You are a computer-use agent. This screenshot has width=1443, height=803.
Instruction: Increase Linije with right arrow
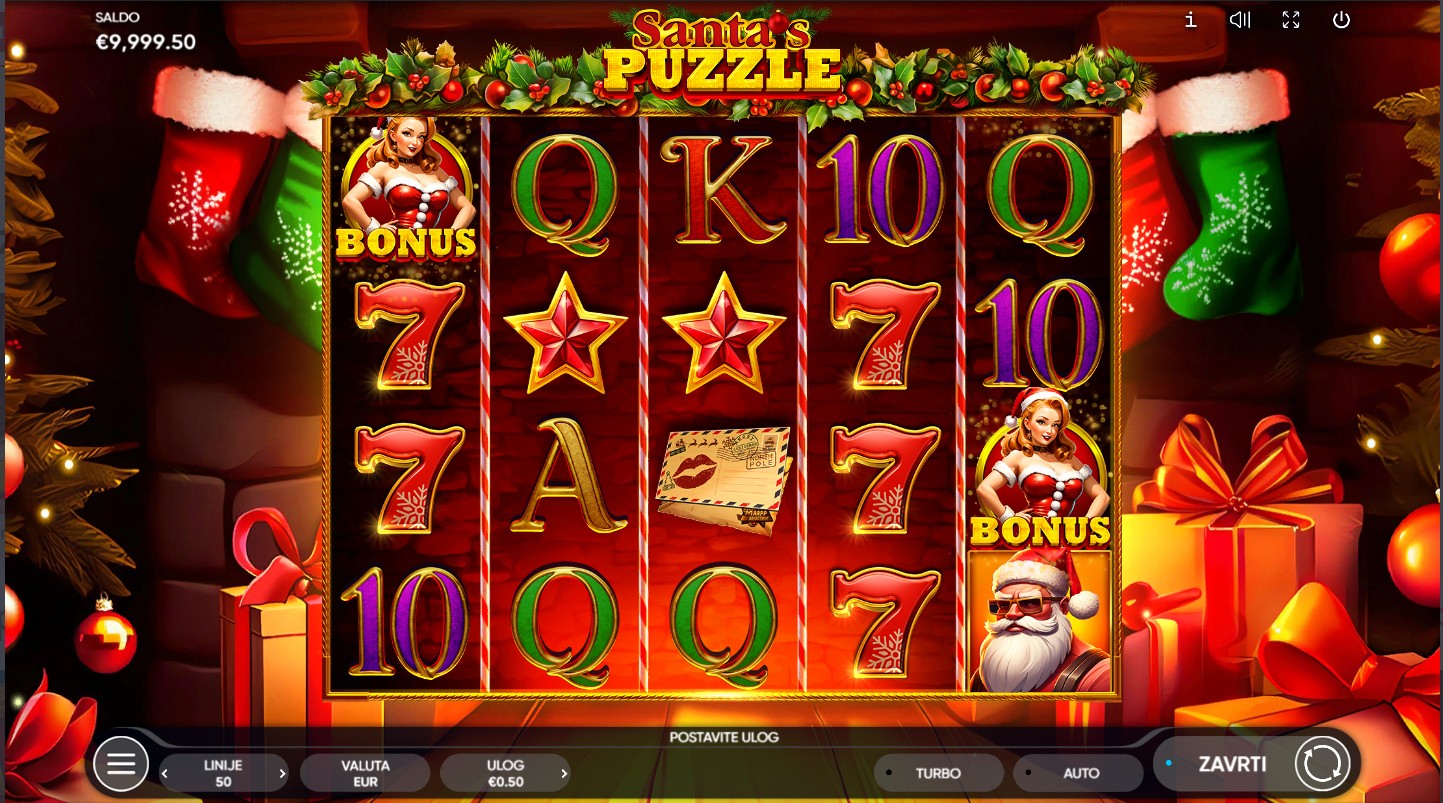(x=282, y=773)
